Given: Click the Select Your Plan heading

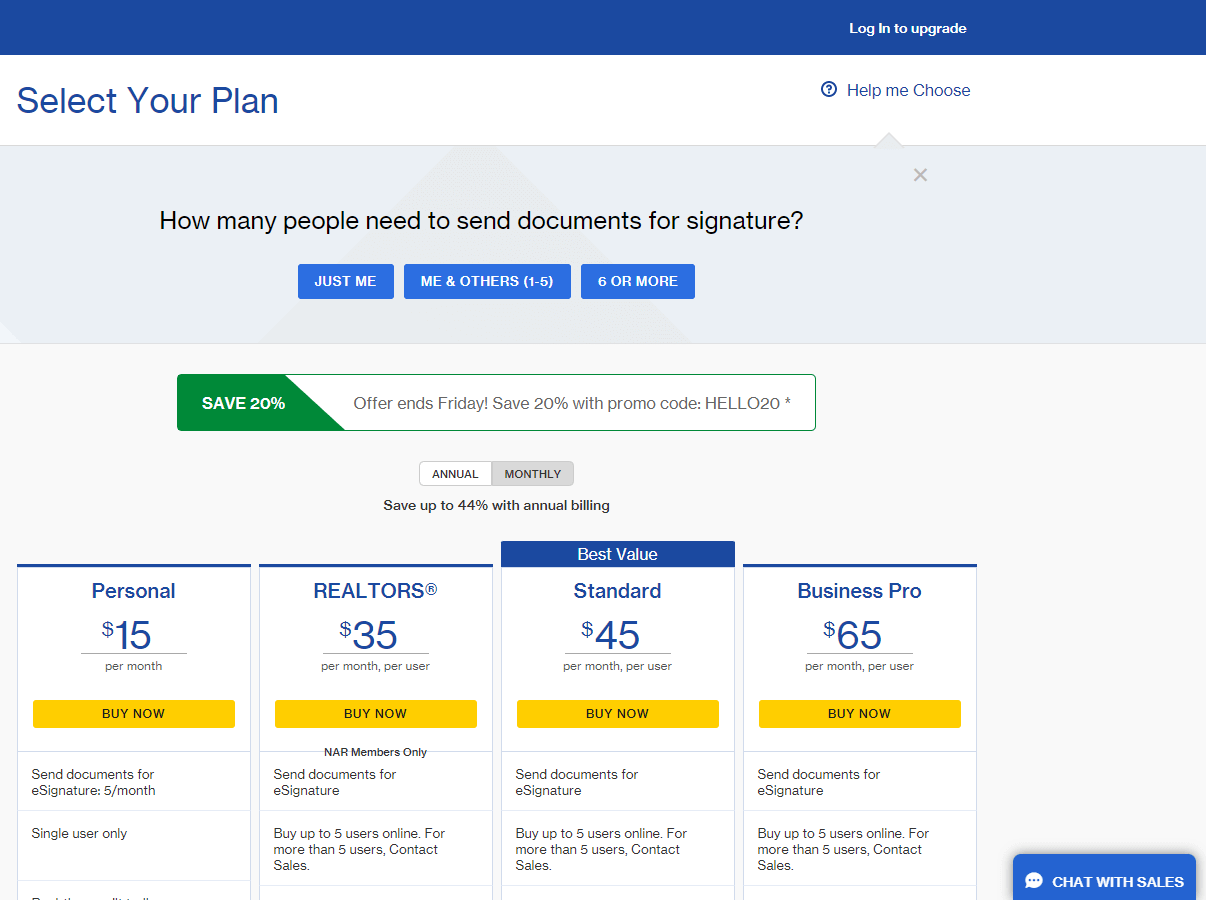Looking at the screenshot, I should click(x=148, y=101).
